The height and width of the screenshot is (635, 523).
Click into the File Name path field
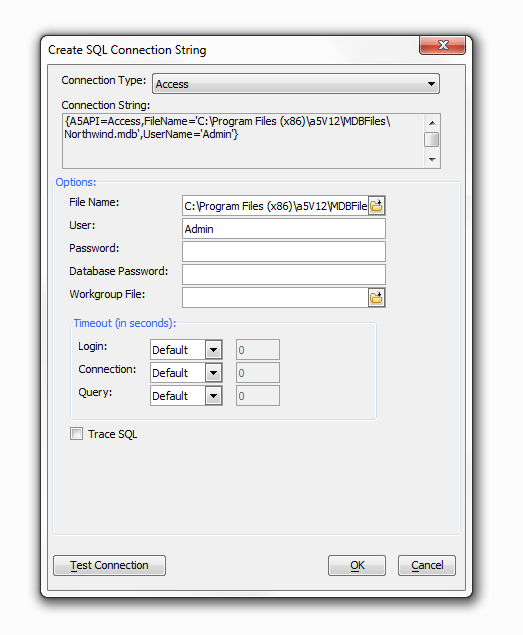click(x=275, y=206)
